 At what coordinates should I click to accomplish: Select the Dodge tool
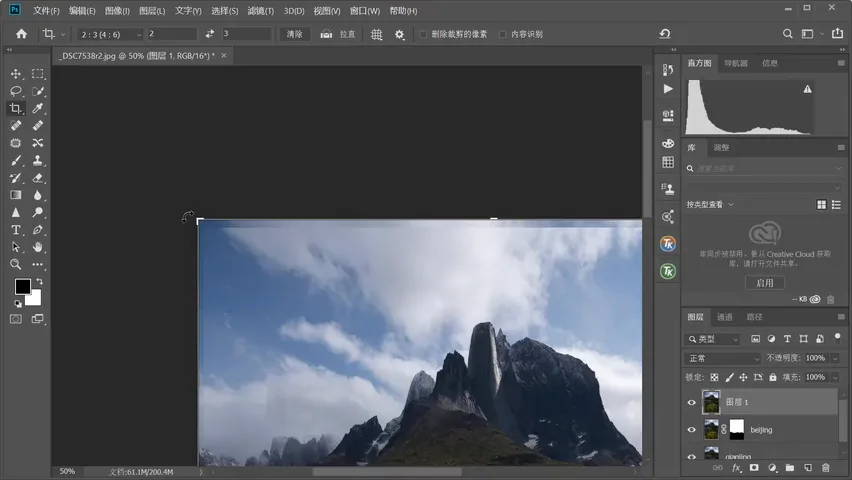point(37,212)
